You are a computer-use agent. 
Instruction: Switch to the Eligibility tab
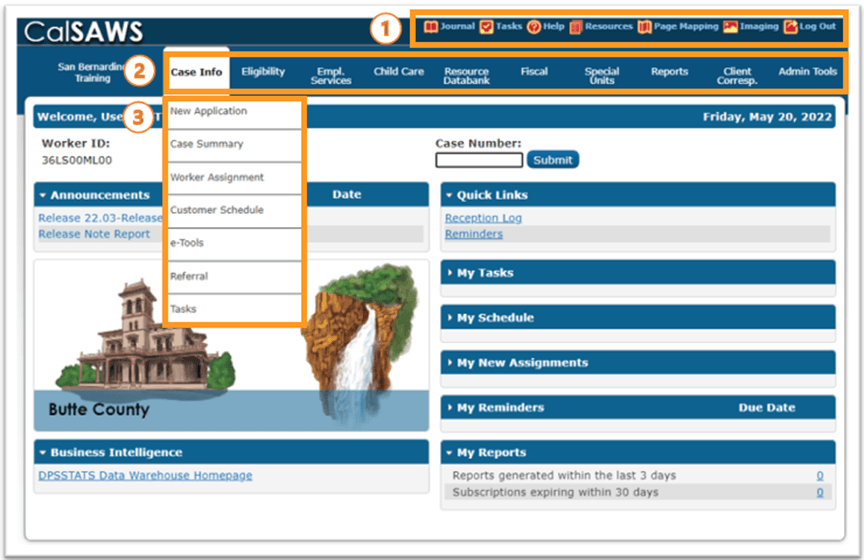pyautogui.click(x=263, y=72)
